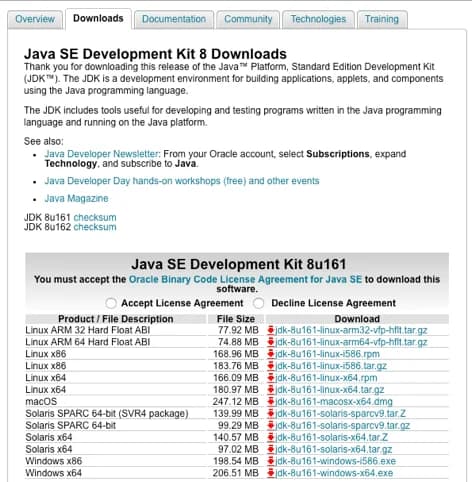Open the Documentation tab
Viewport: 472px width, 482px height.
174,19
